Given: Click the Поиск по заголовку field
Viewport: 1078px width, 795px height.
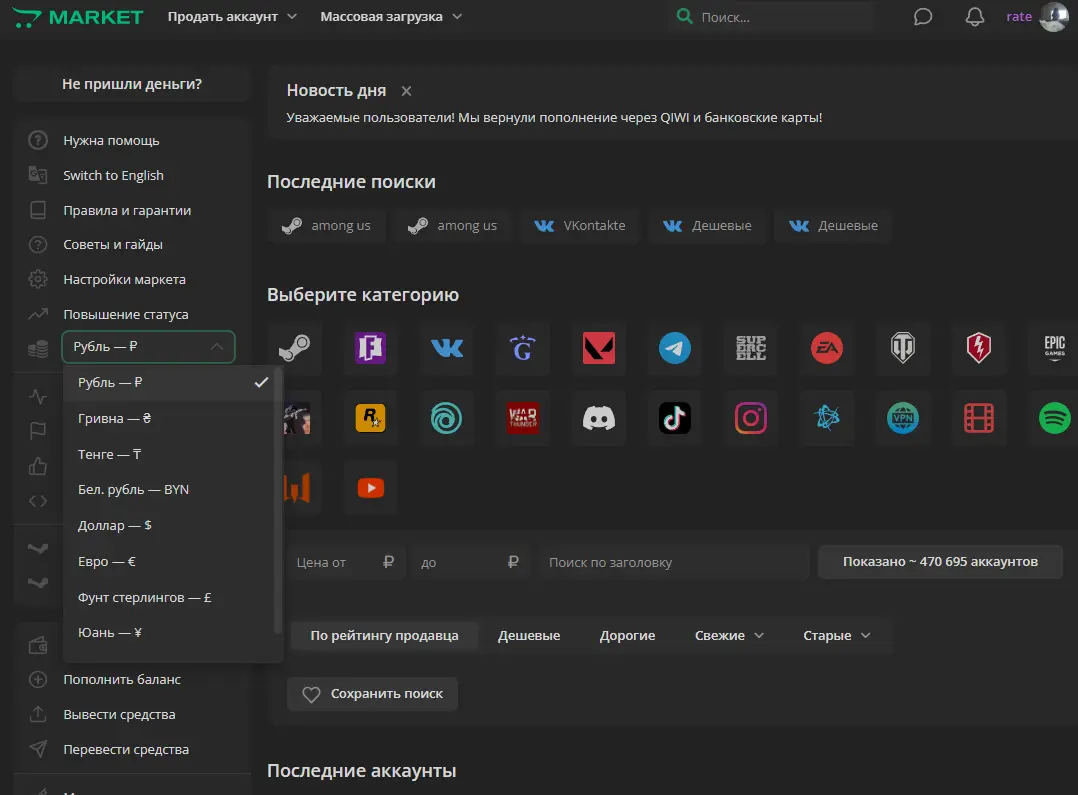Looking at the screenshot, I should coord(672,562).
